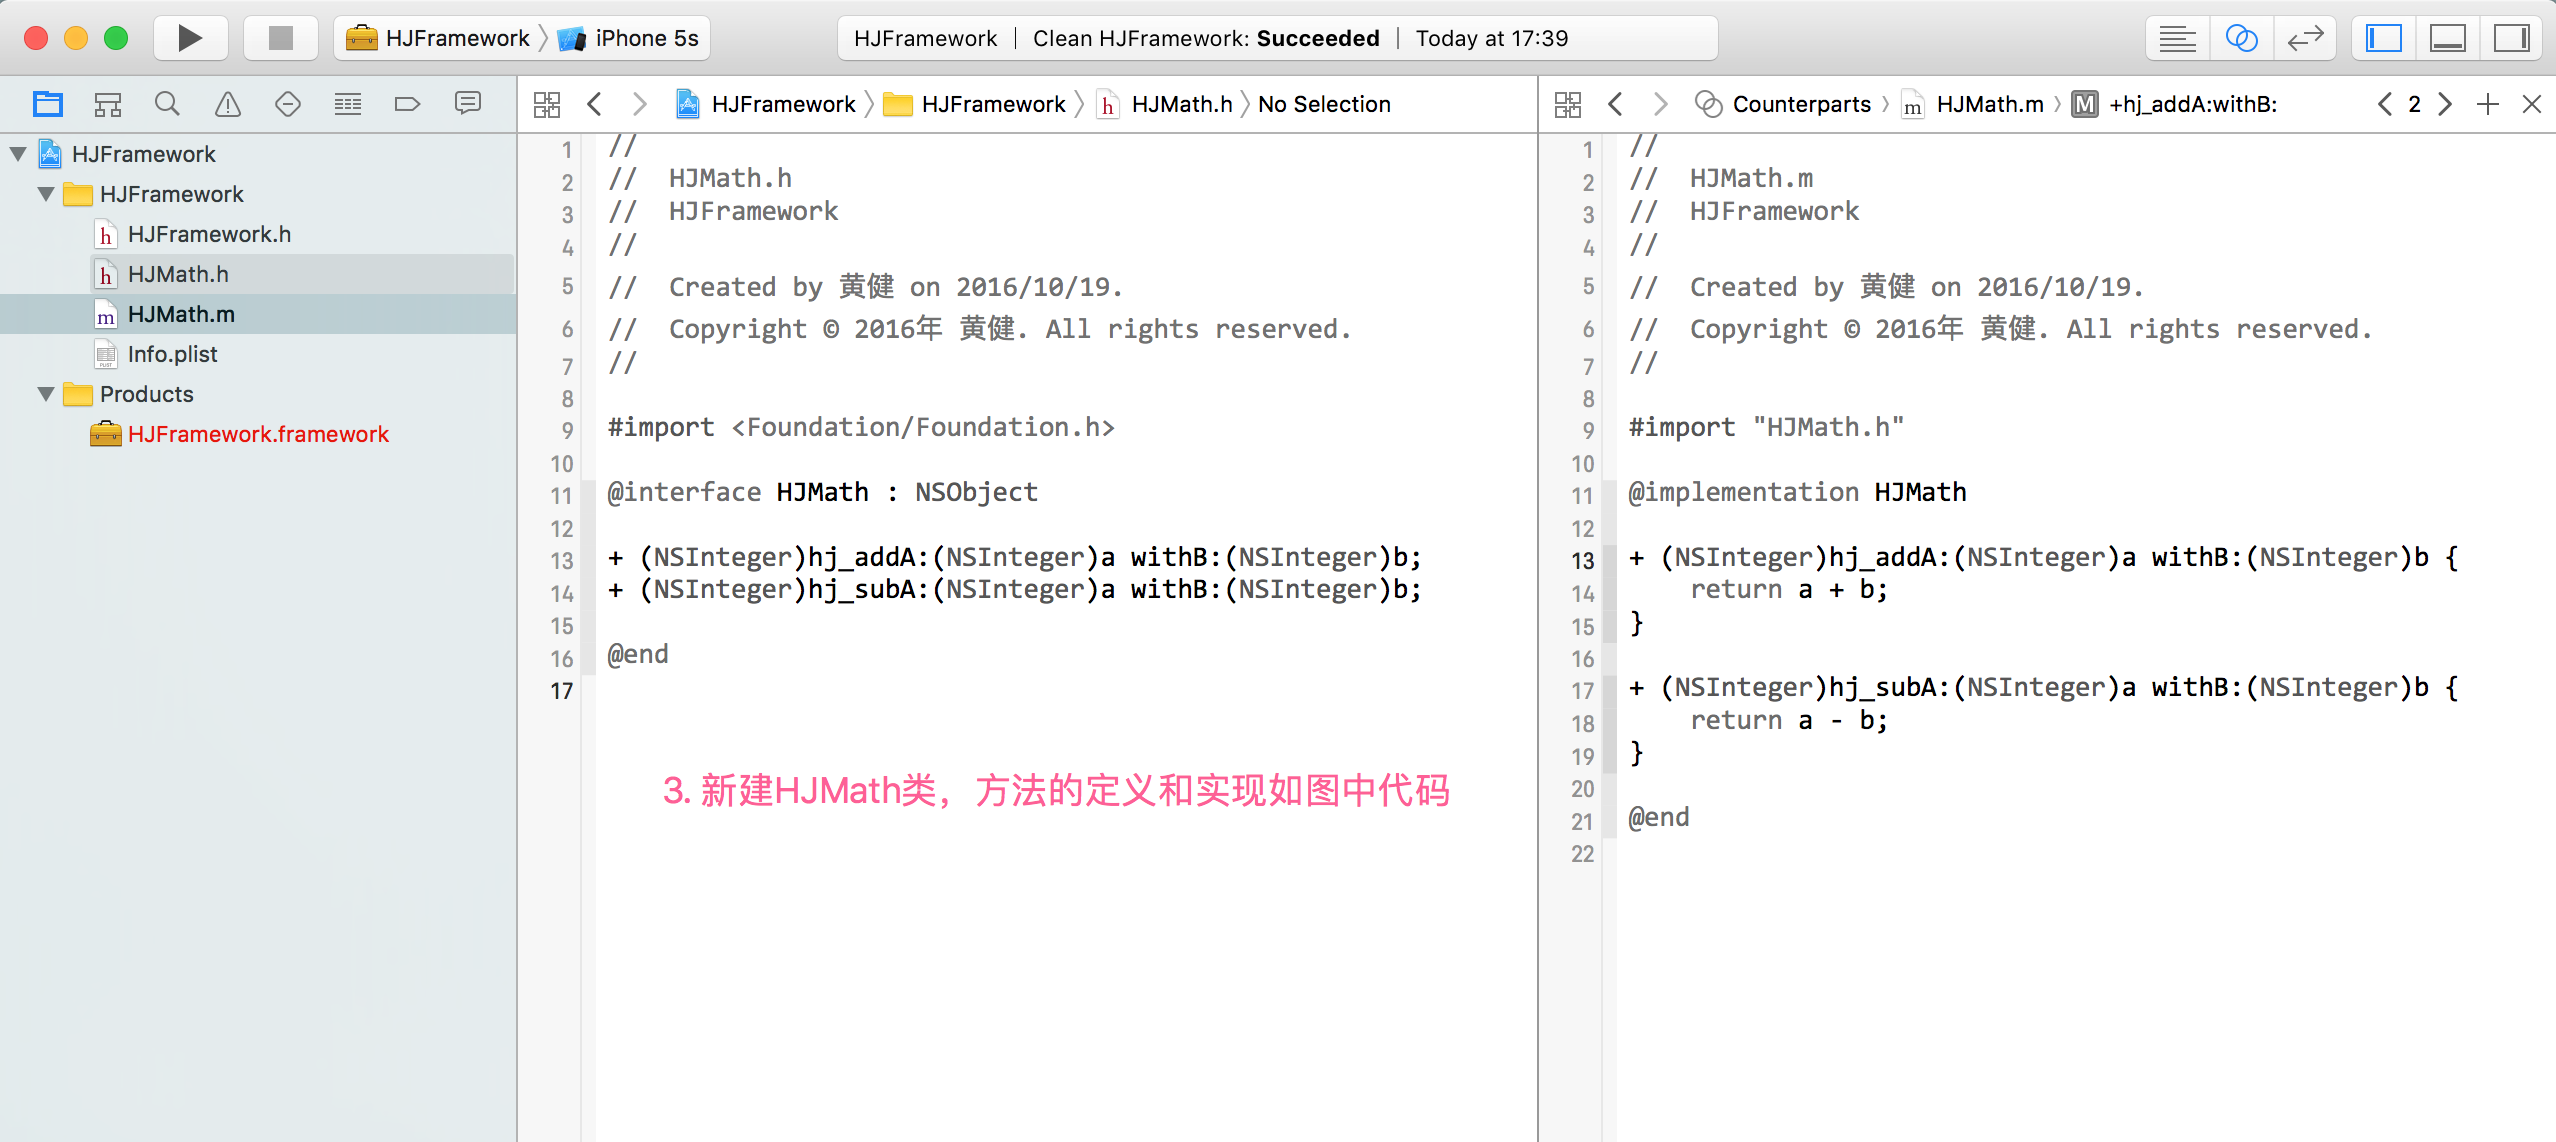Open the Counterparts assistant menu
Image resolution: width=2556 pixels, height=1142 pixels.
pos(1784,104)
